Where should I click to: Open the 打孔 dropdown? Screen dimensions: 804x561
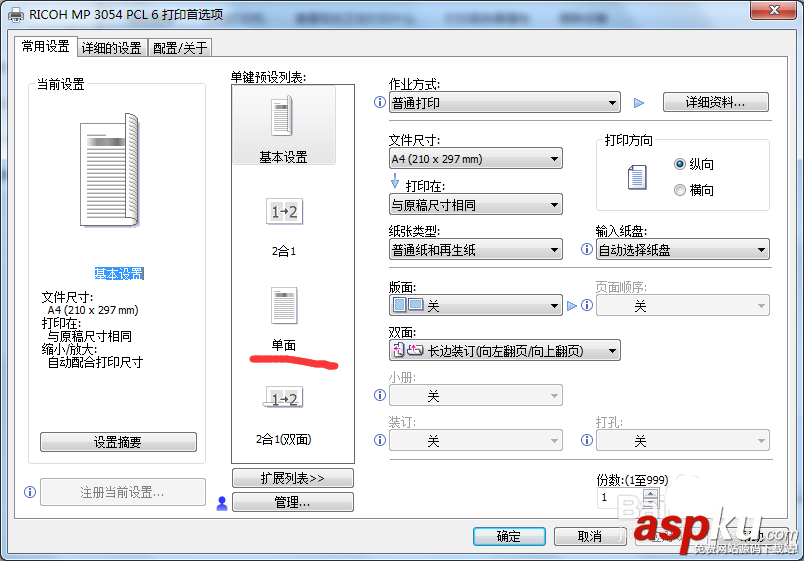point(682,440)
